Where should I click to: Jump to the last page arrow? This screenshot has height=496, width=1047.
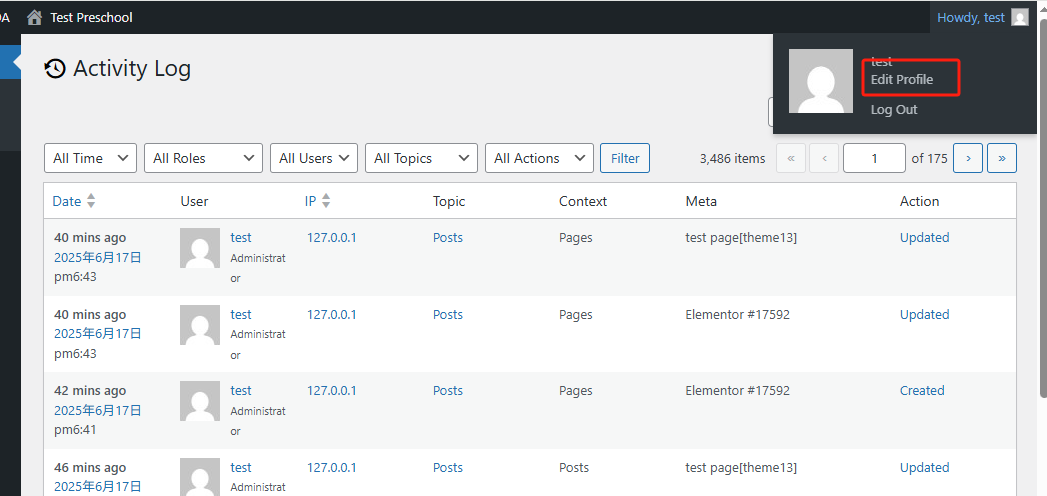(x=1002, y=158)
